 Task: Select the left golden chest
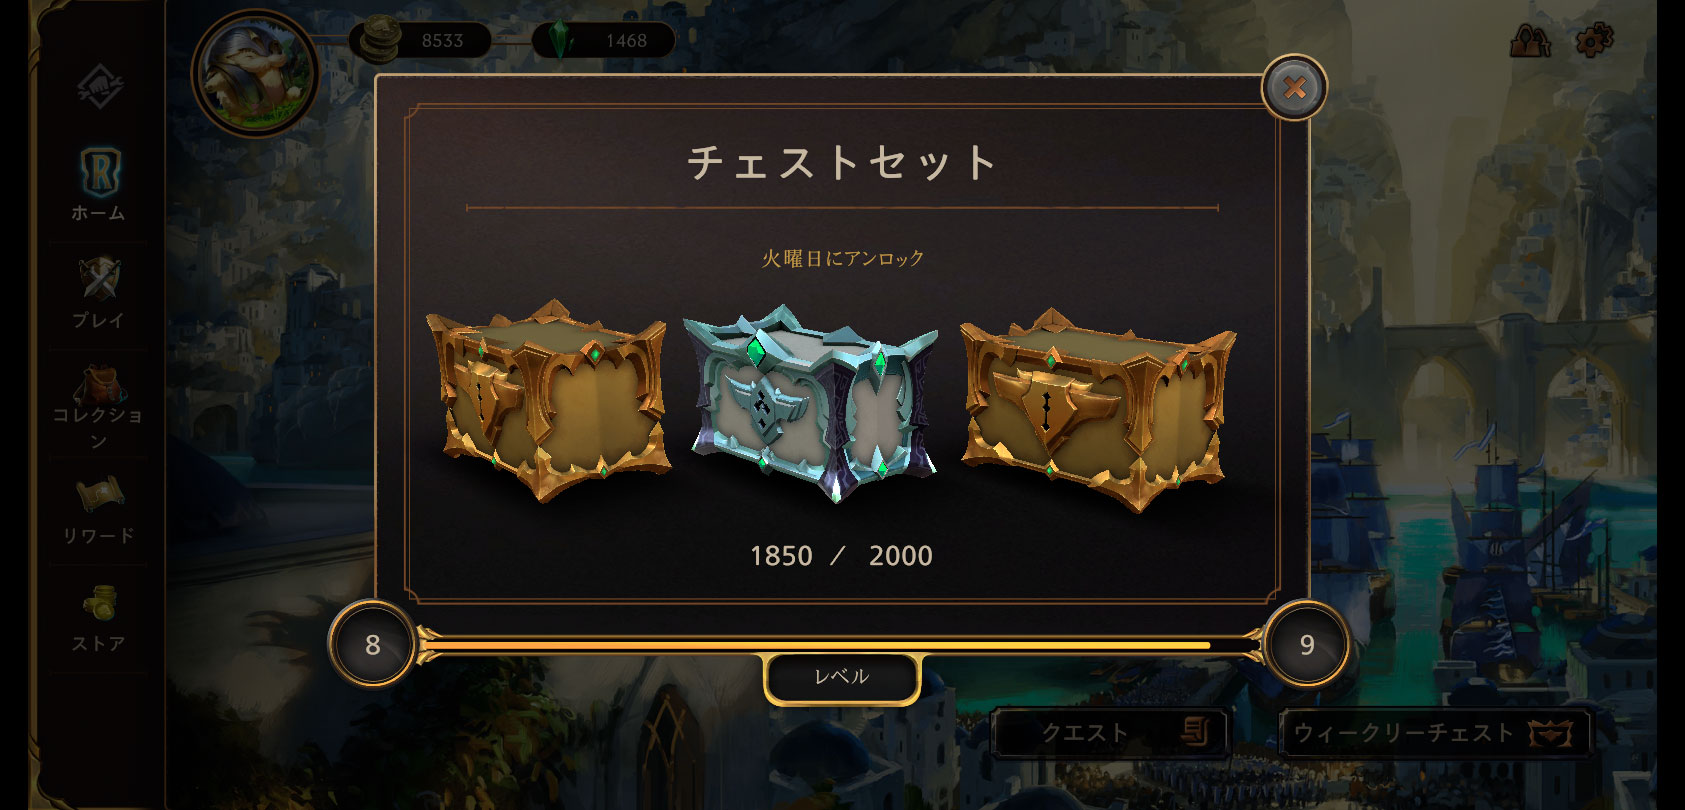coord(548,400)
